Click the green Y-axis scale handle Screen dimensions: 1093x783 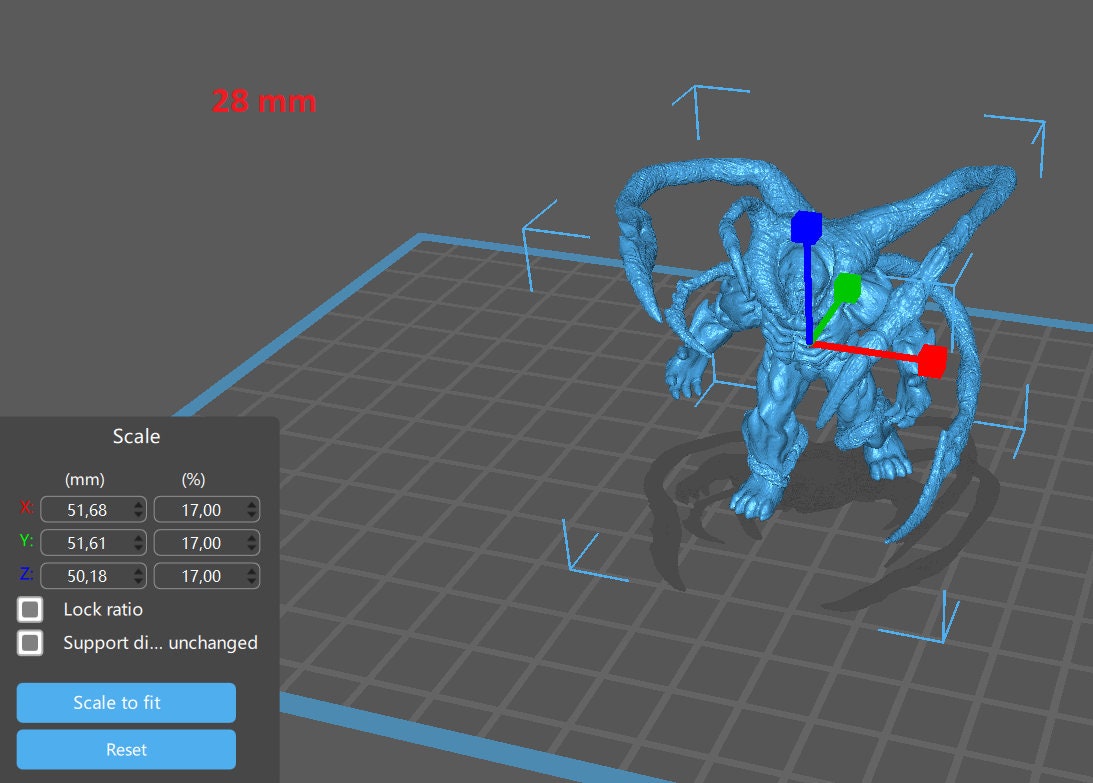pyautogui.click(x=847, y=289)
